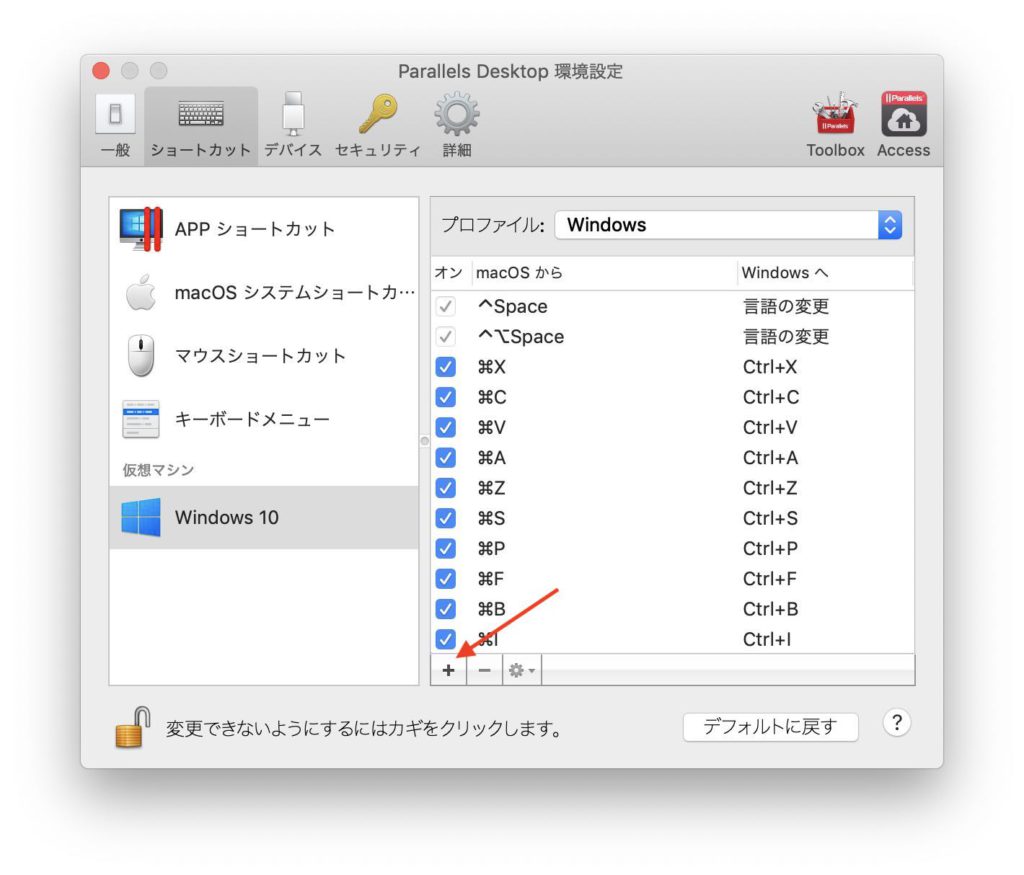Screen dimensions: 1024x875
Task: Disable the ⌘X to Ctrl+X shortcut
Action: tap(445, 367)
